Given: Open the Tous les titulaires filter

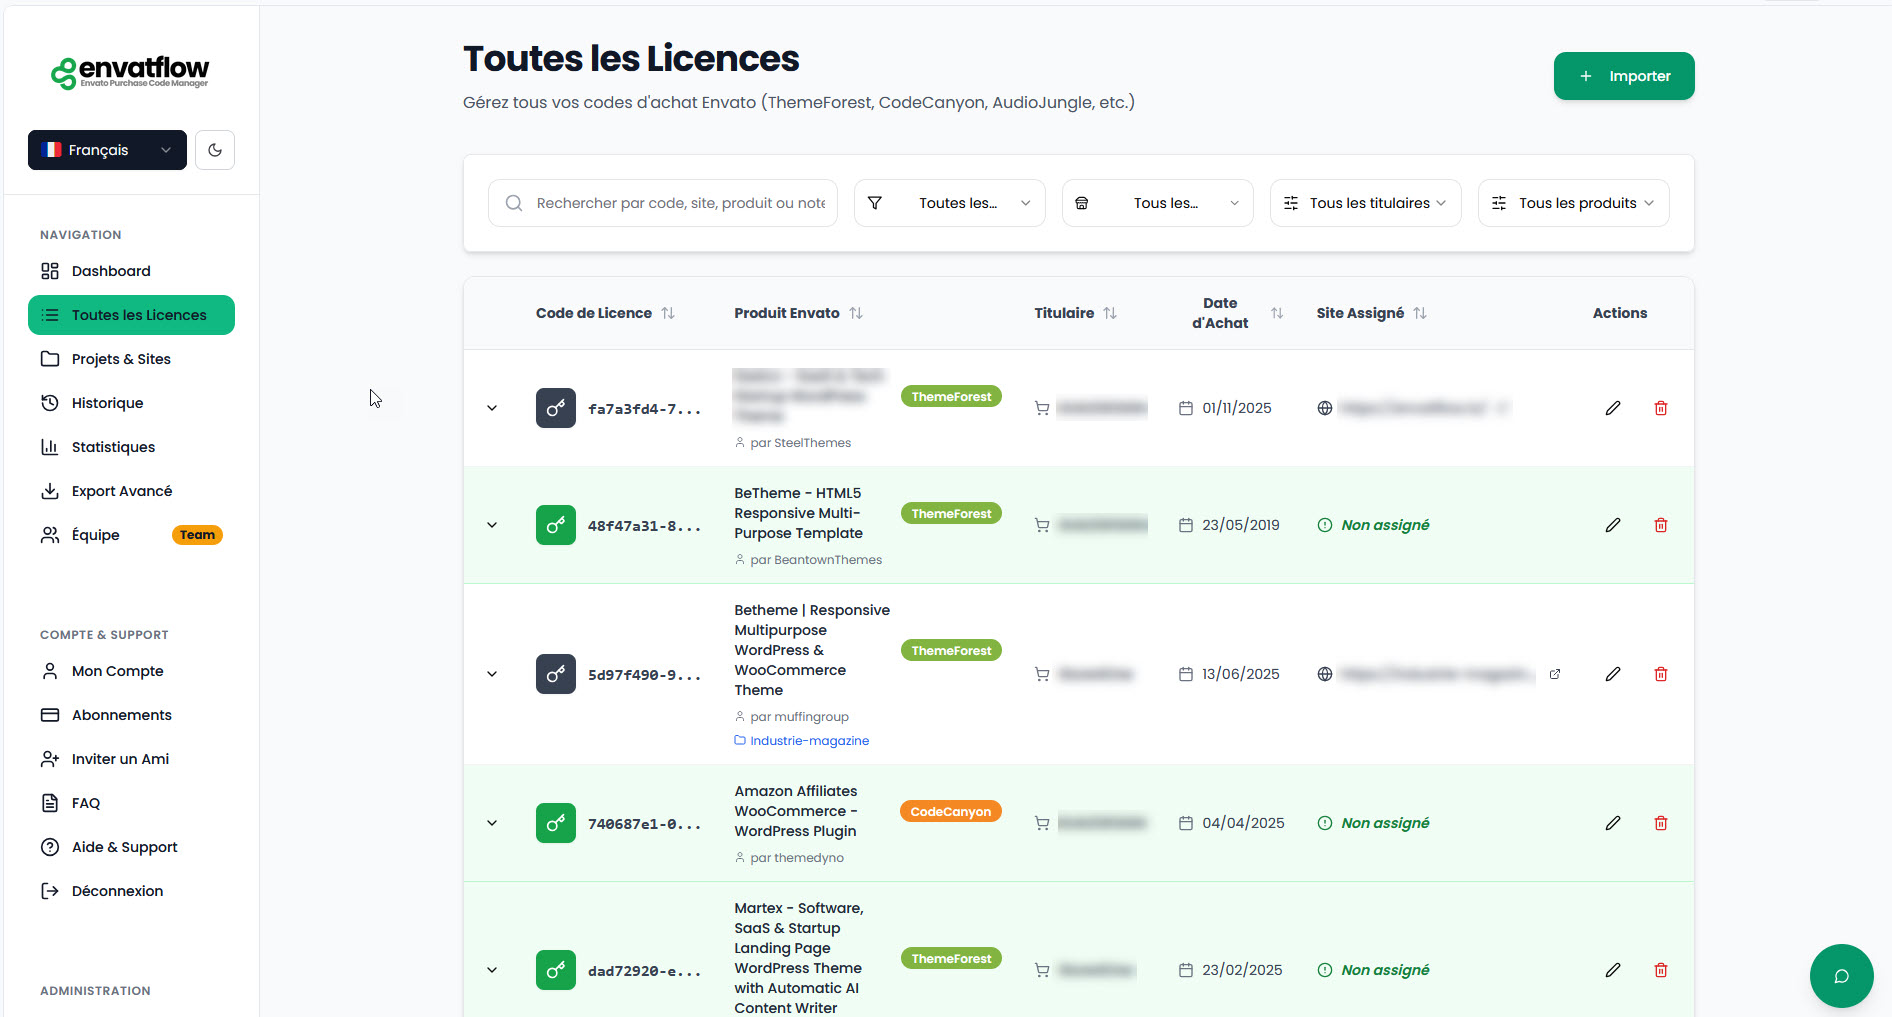Looking at the screenshot, I should click(x=1365, y=203).
